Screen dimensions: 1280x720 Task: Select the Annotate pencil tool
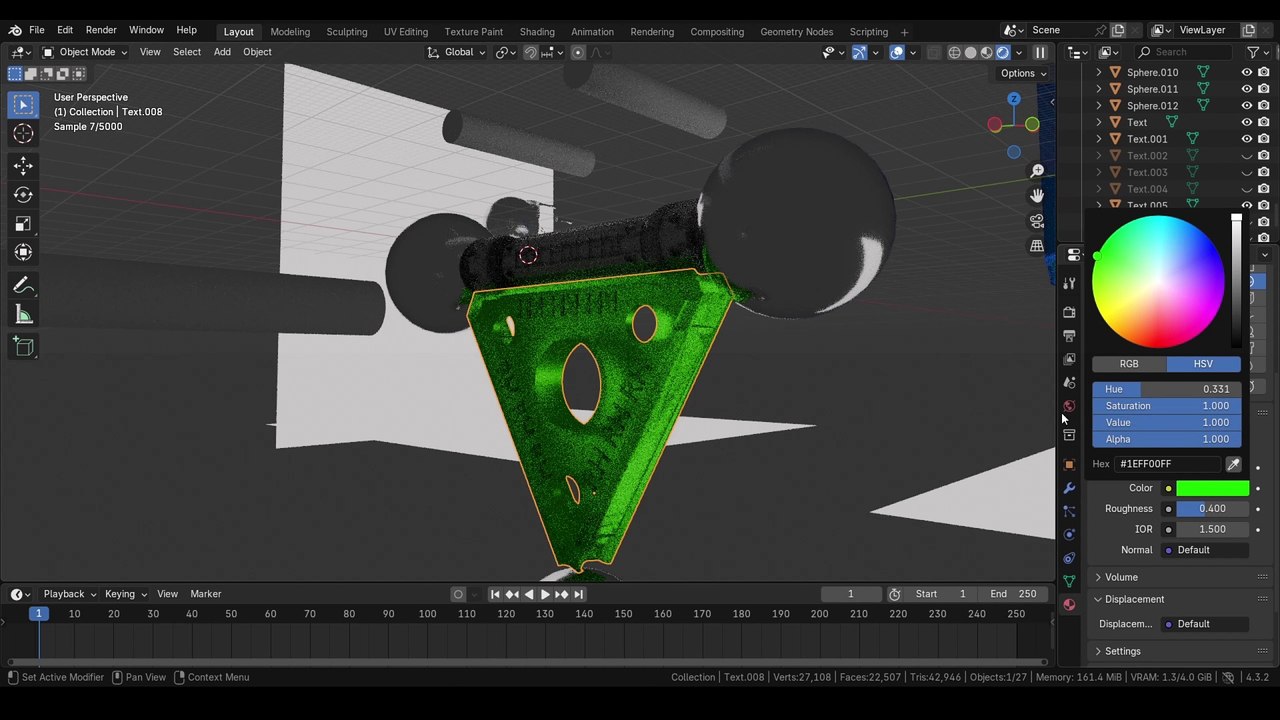point(24,286)
